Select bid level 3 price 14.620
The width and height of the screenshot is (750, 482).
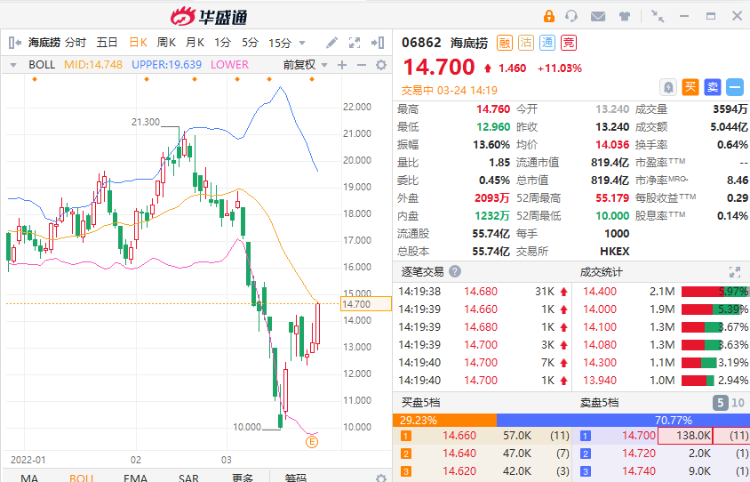coord(459,471)
